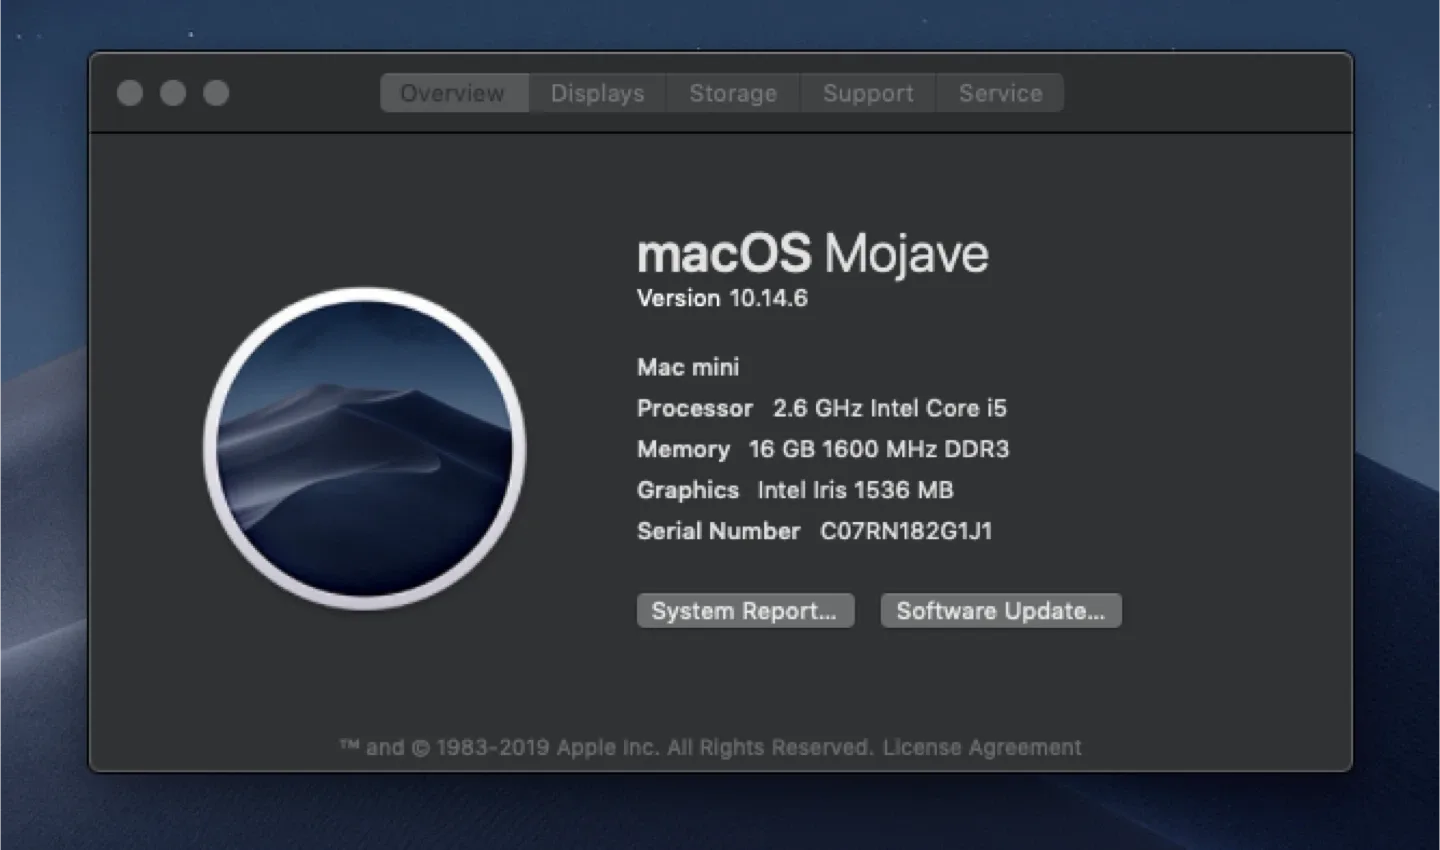
Task: View the Service tab
Action: click(x=1000, y=93)
